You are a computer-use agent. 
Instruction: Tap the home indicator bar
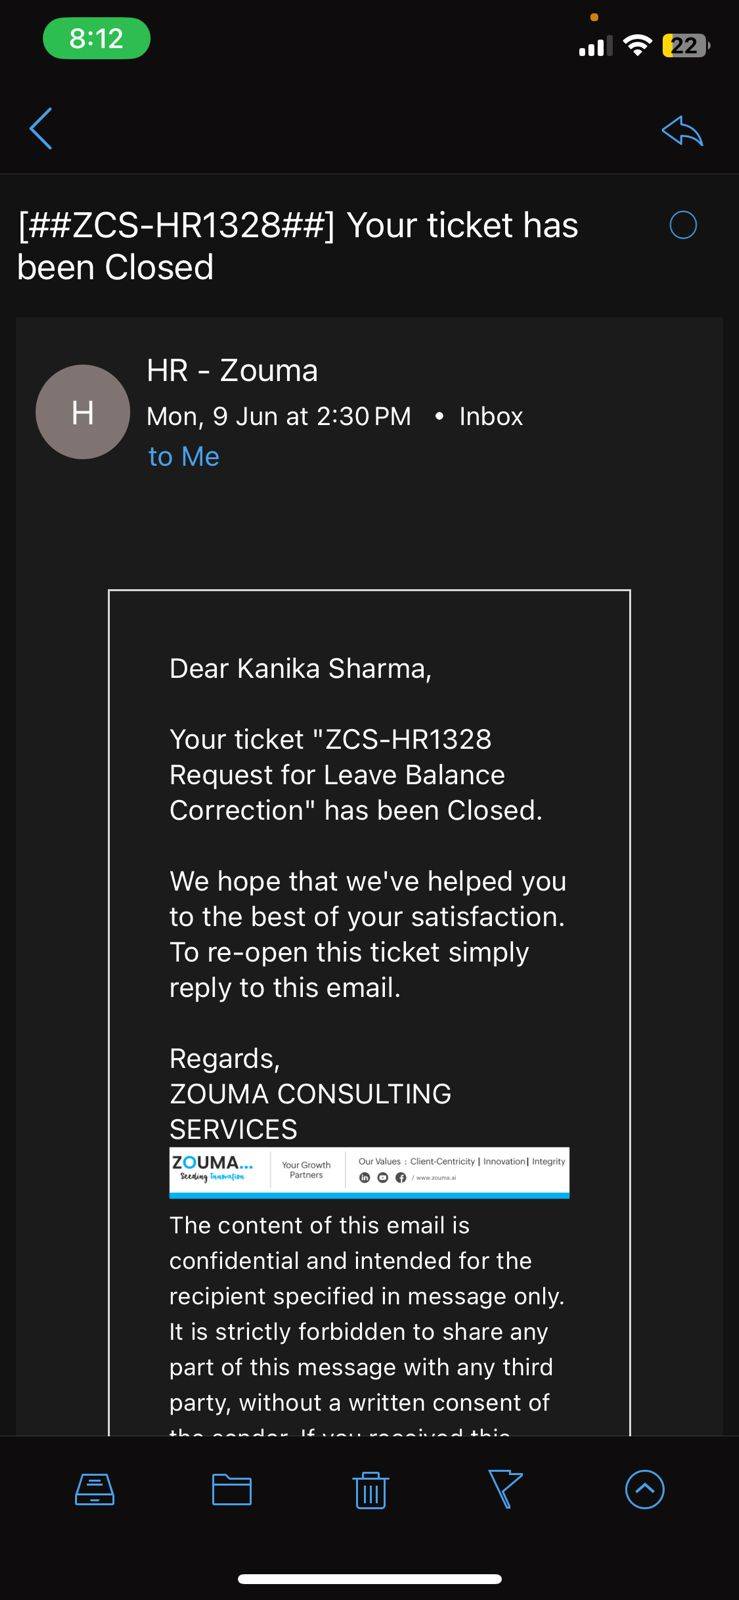click(369, 1580)
